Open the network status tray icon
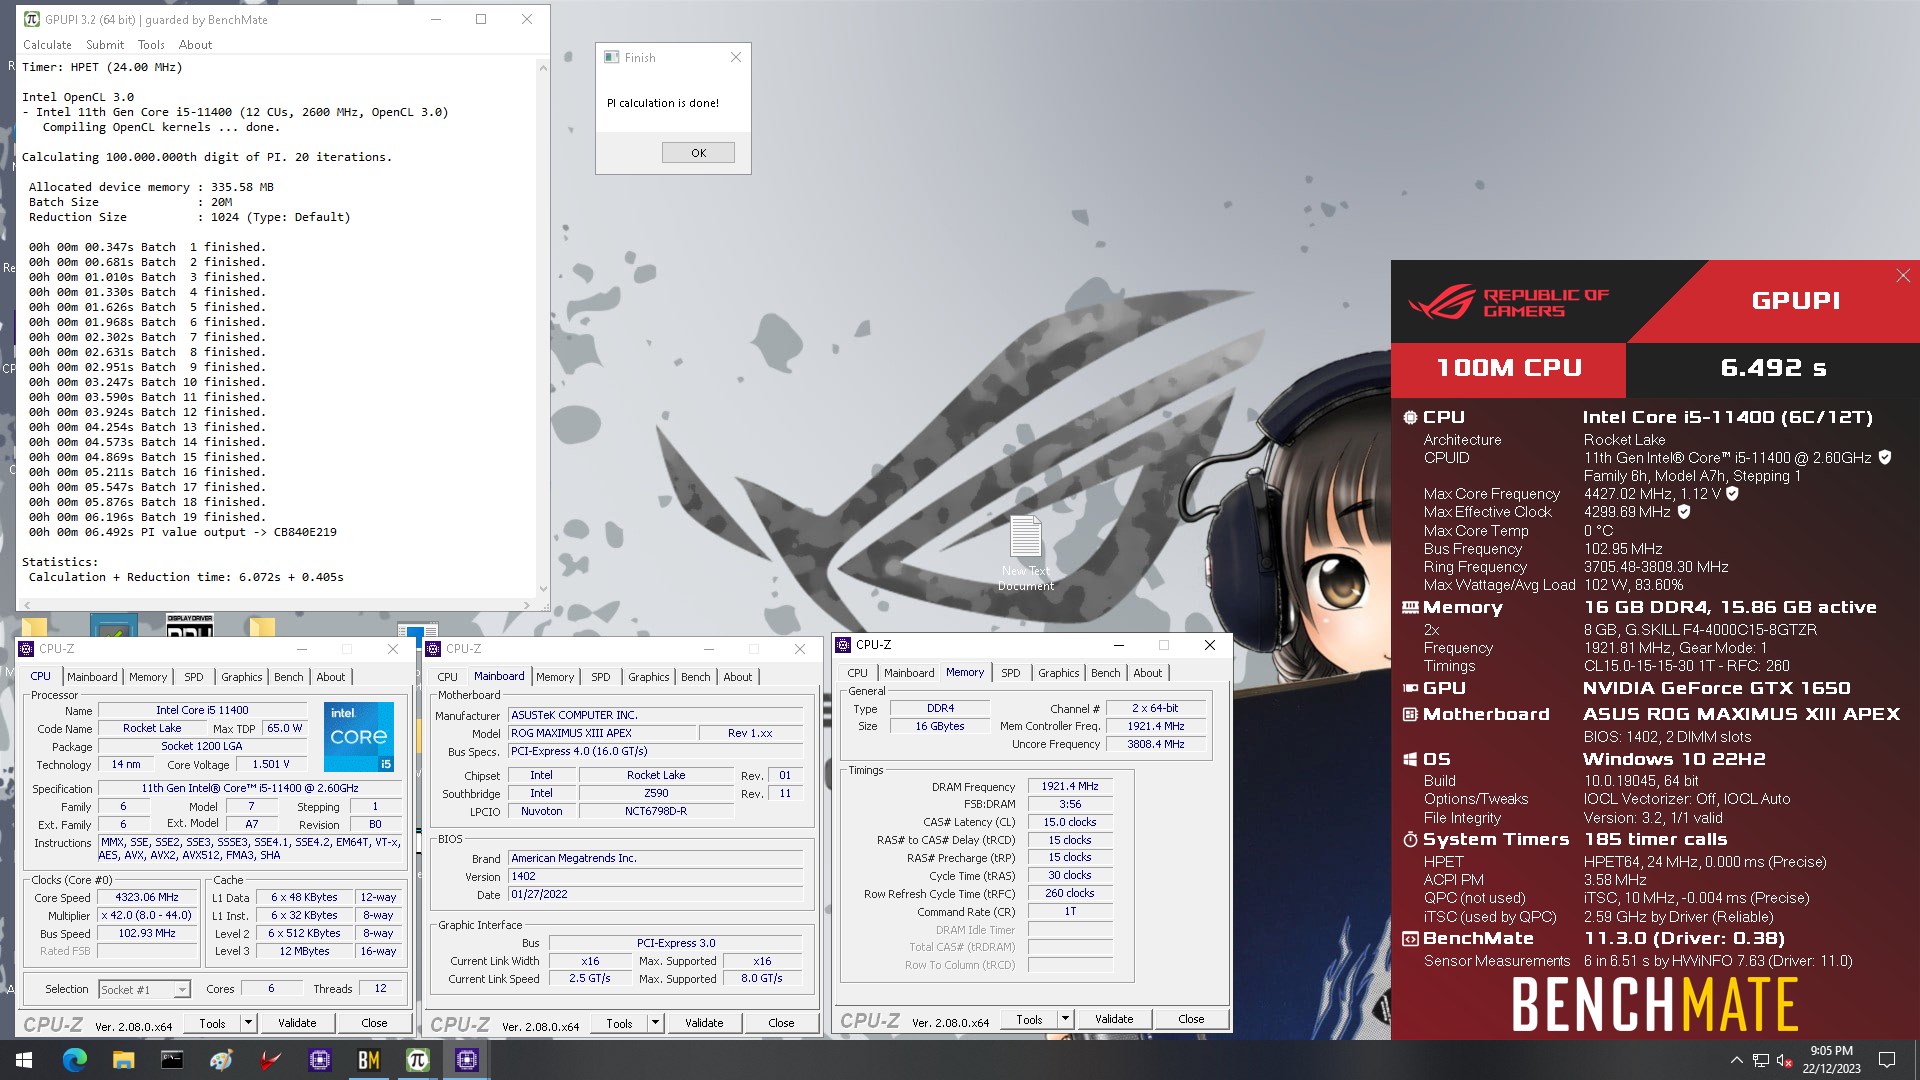 1761,1060
